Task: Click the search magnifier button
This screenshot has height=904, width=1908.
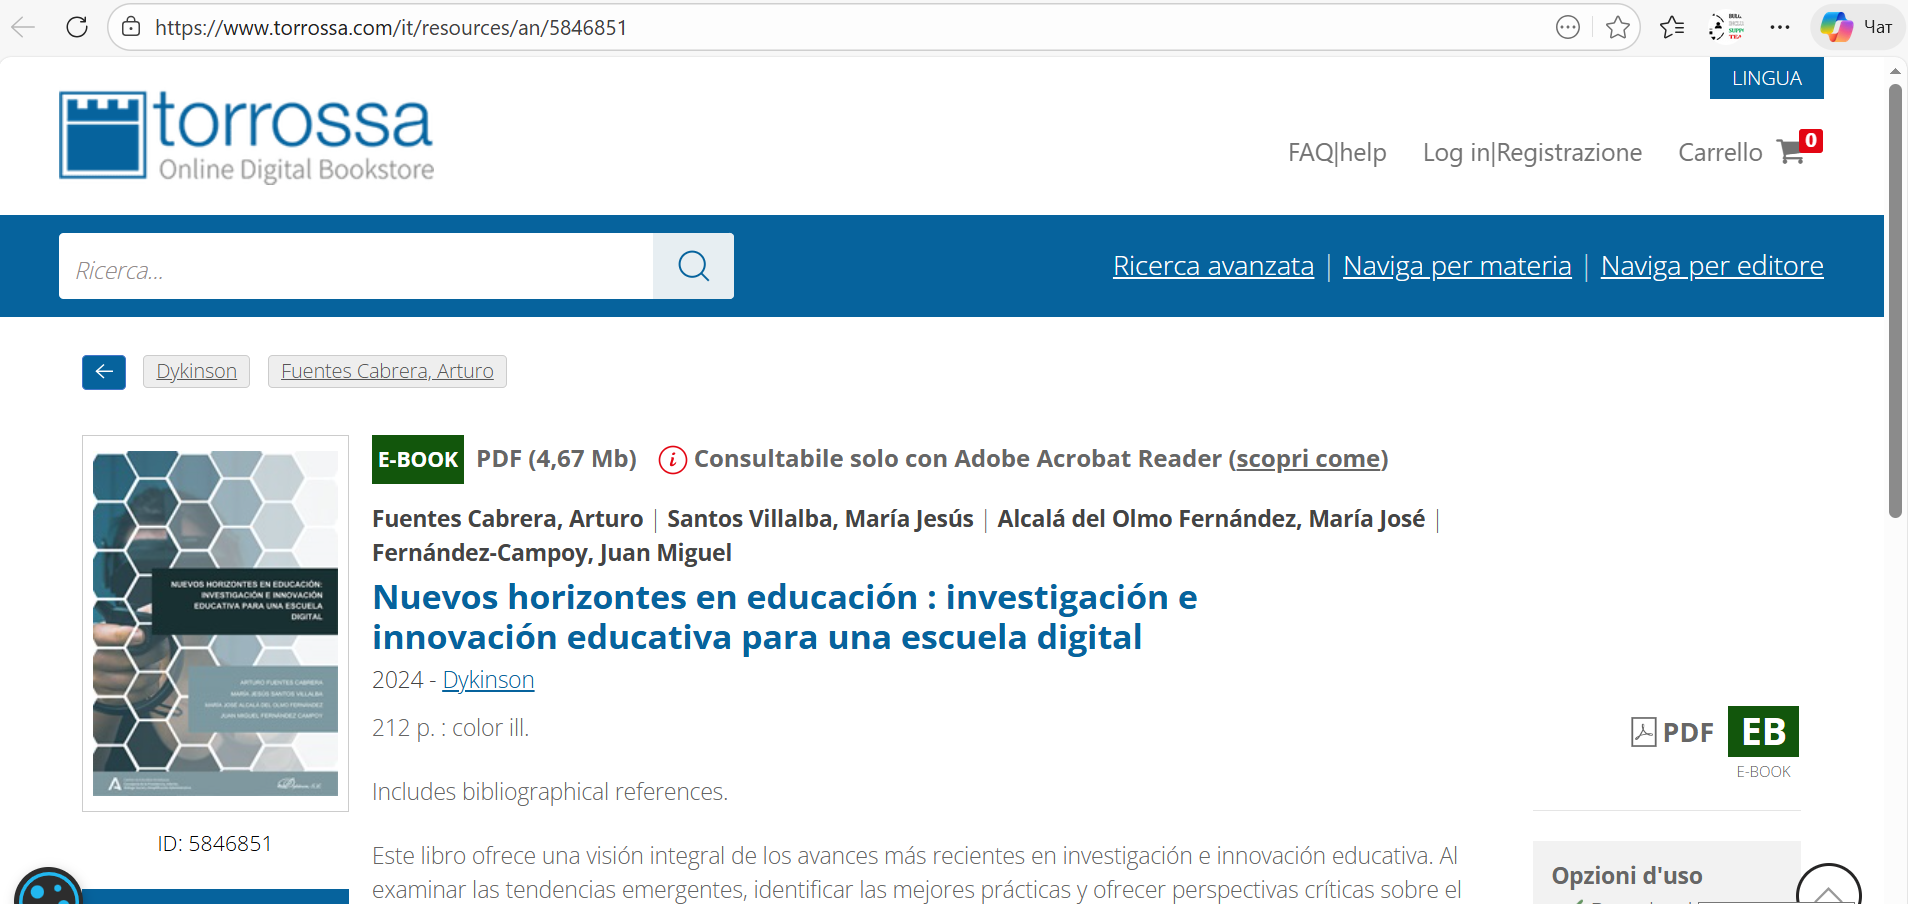Action: pos(693,266)
